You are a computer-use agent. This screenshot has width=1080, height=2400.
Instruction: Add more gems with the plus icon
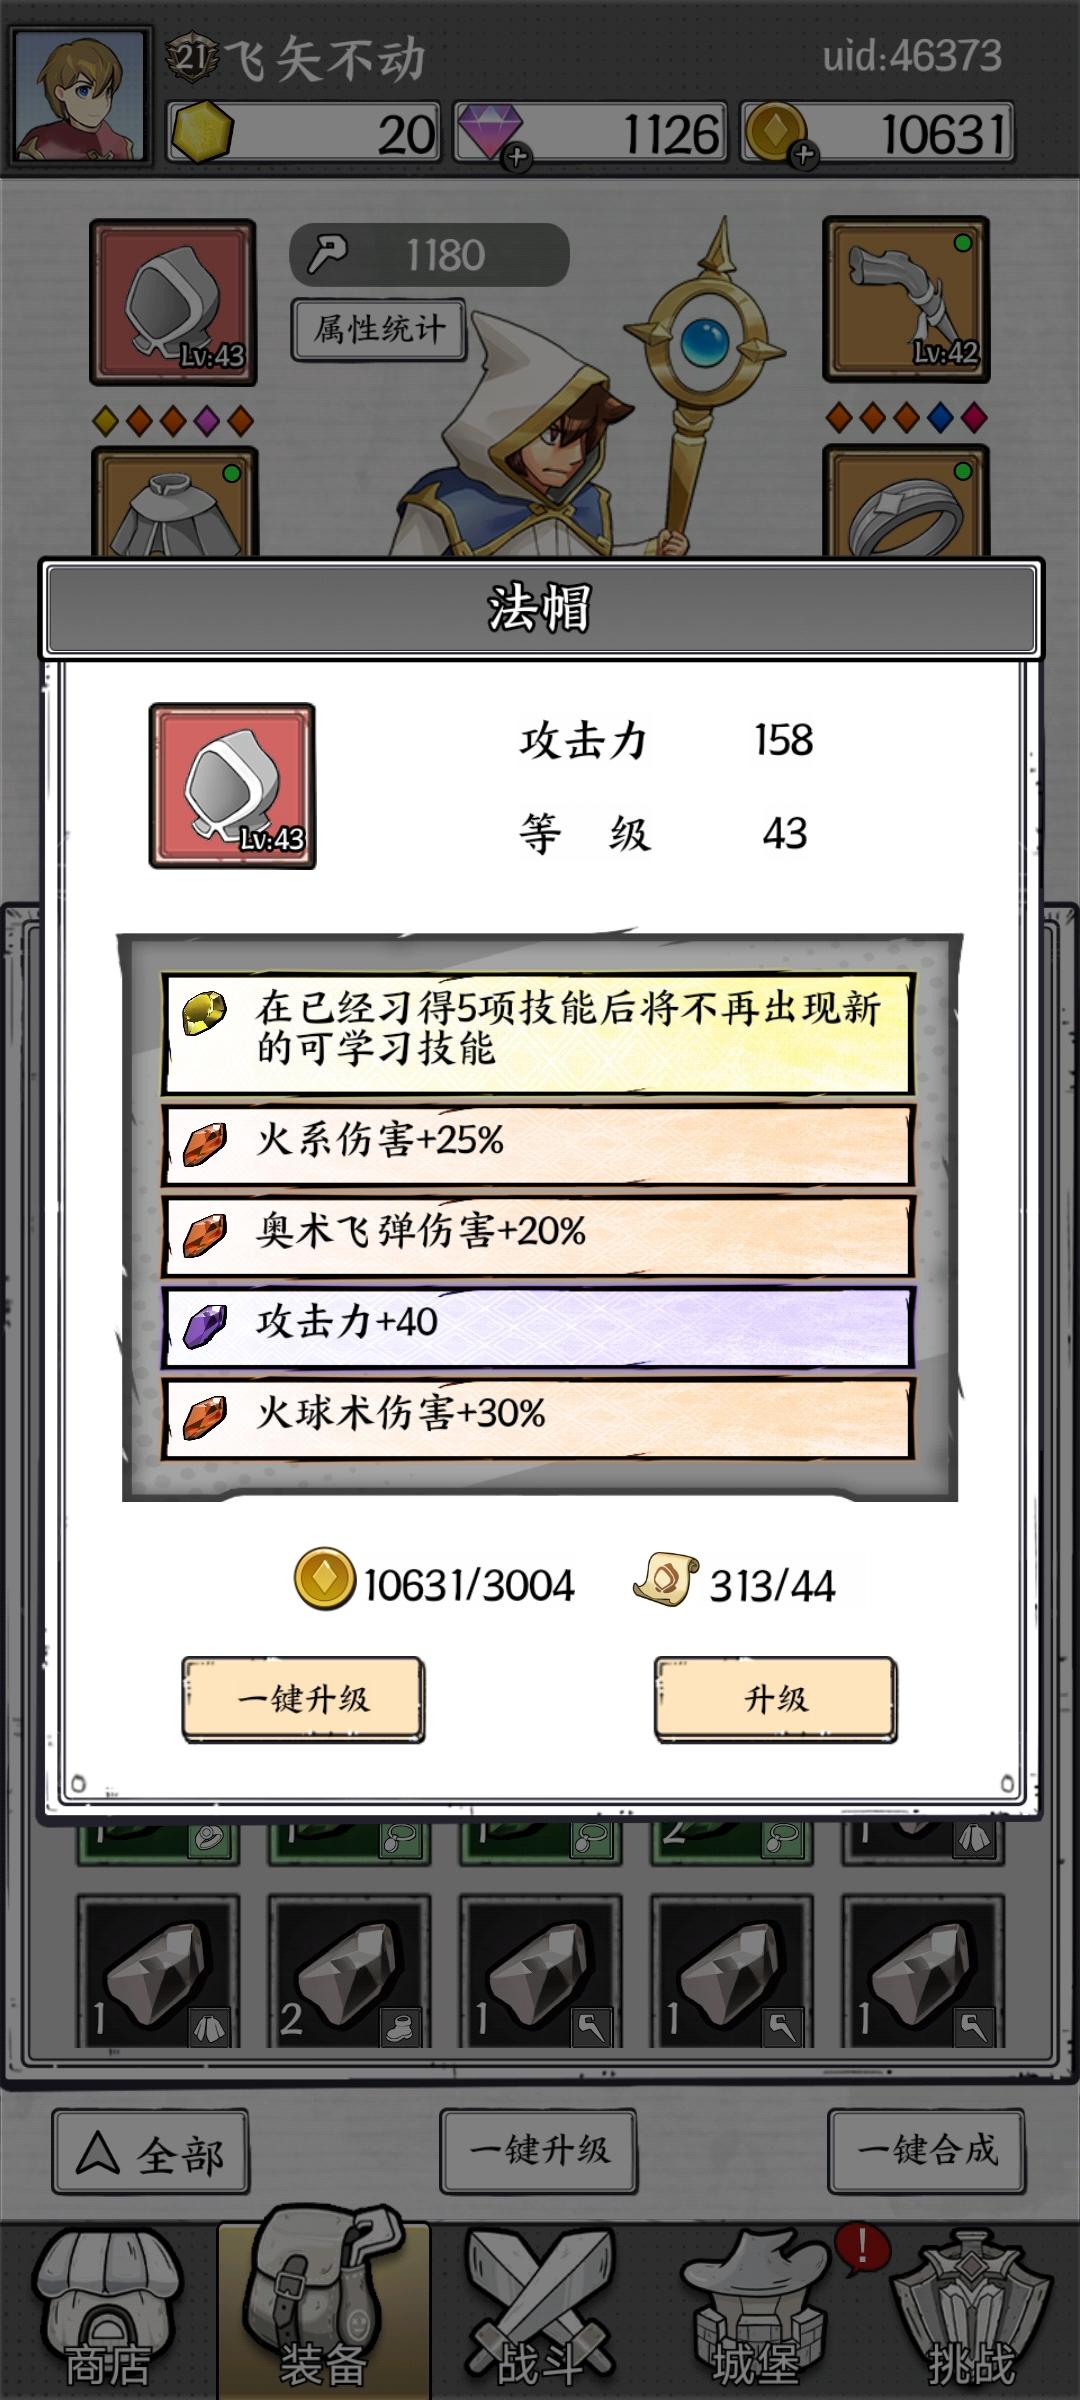click(517, 157)
